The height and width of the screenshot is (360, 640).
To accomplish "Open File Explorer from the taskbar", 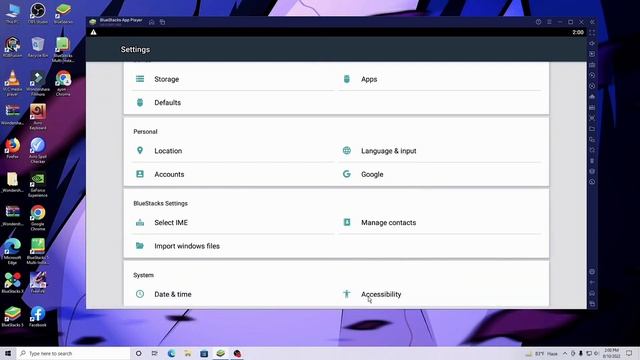I will click(188, 353).
